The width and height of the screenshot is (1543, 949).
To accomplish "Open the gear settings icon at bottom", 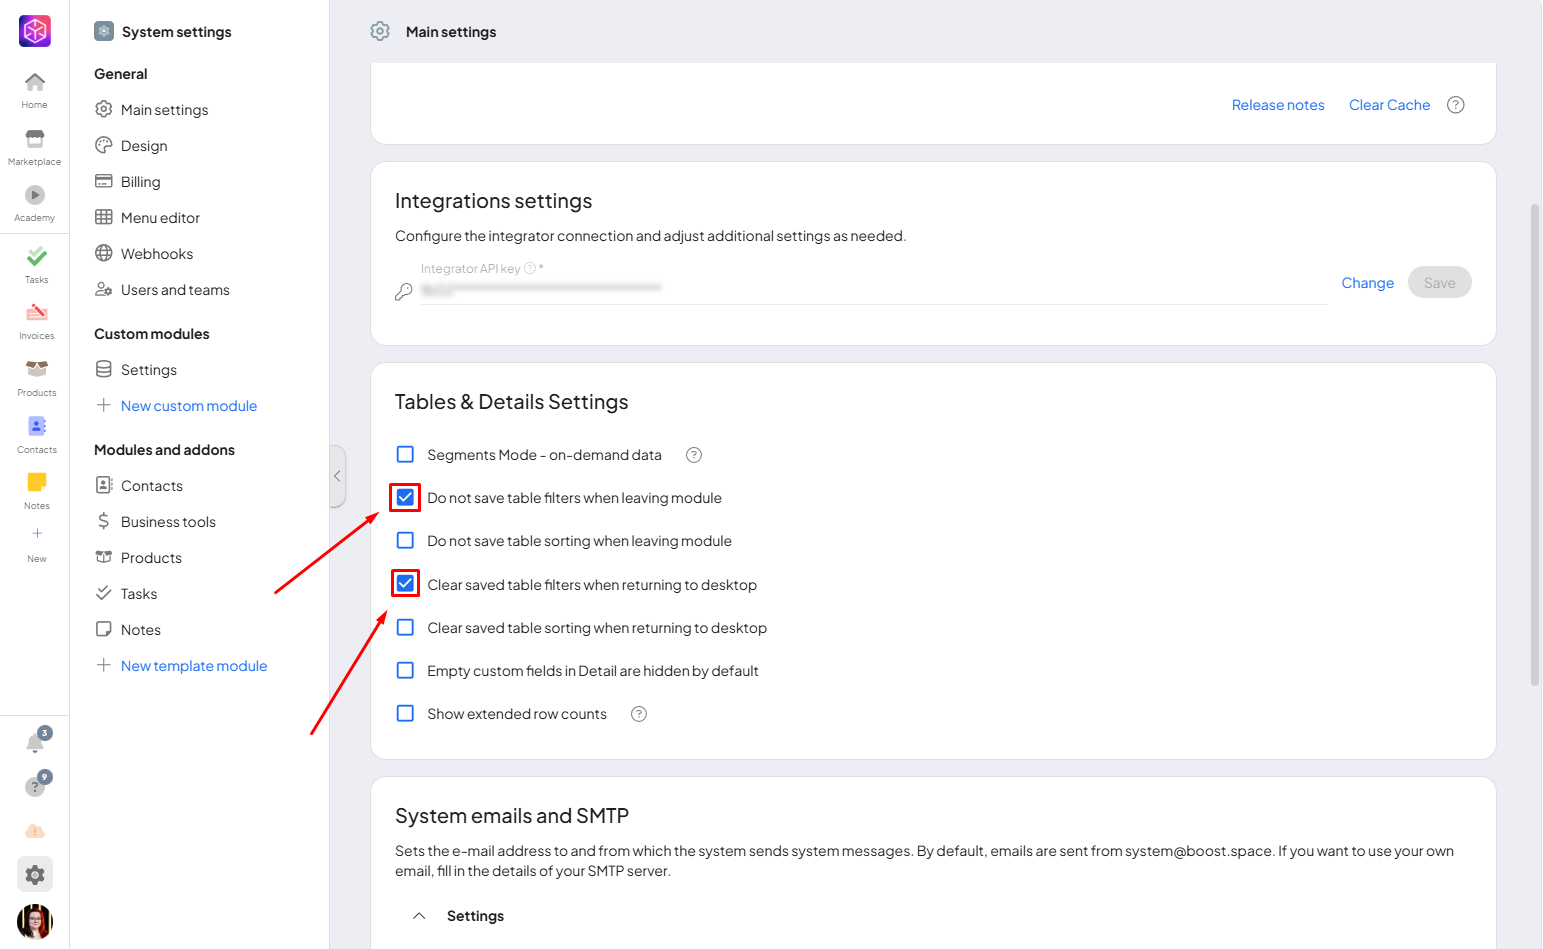I will coord(35,875).
